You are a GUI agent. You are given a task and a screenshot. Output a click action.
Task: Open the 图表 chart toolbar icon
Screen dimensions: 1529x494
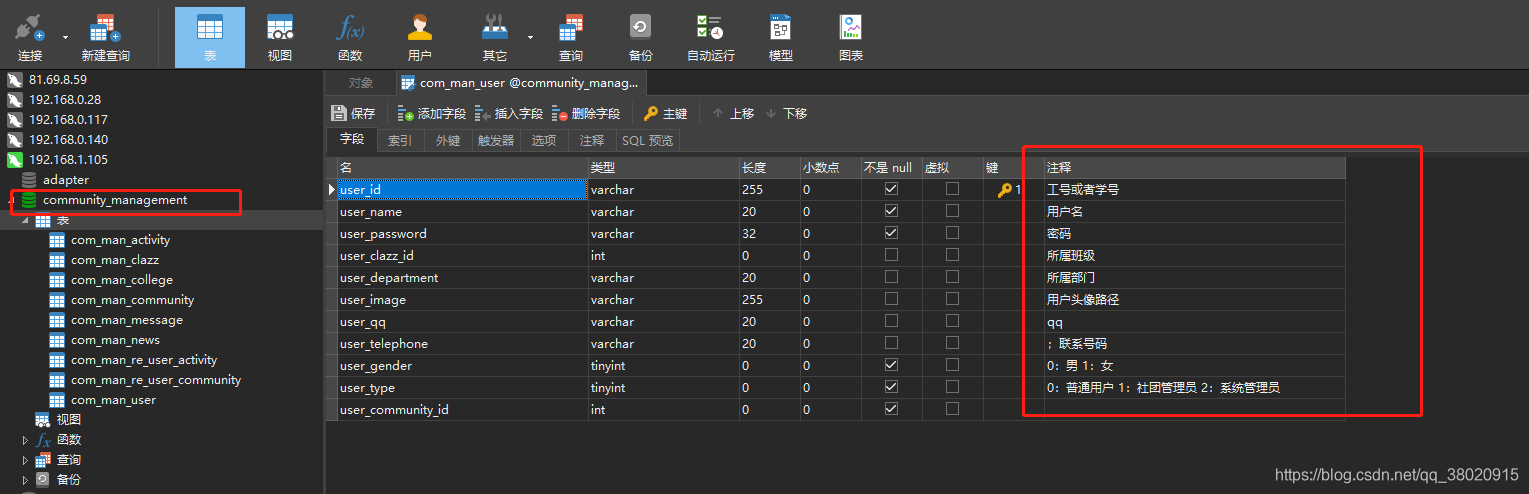851,38
